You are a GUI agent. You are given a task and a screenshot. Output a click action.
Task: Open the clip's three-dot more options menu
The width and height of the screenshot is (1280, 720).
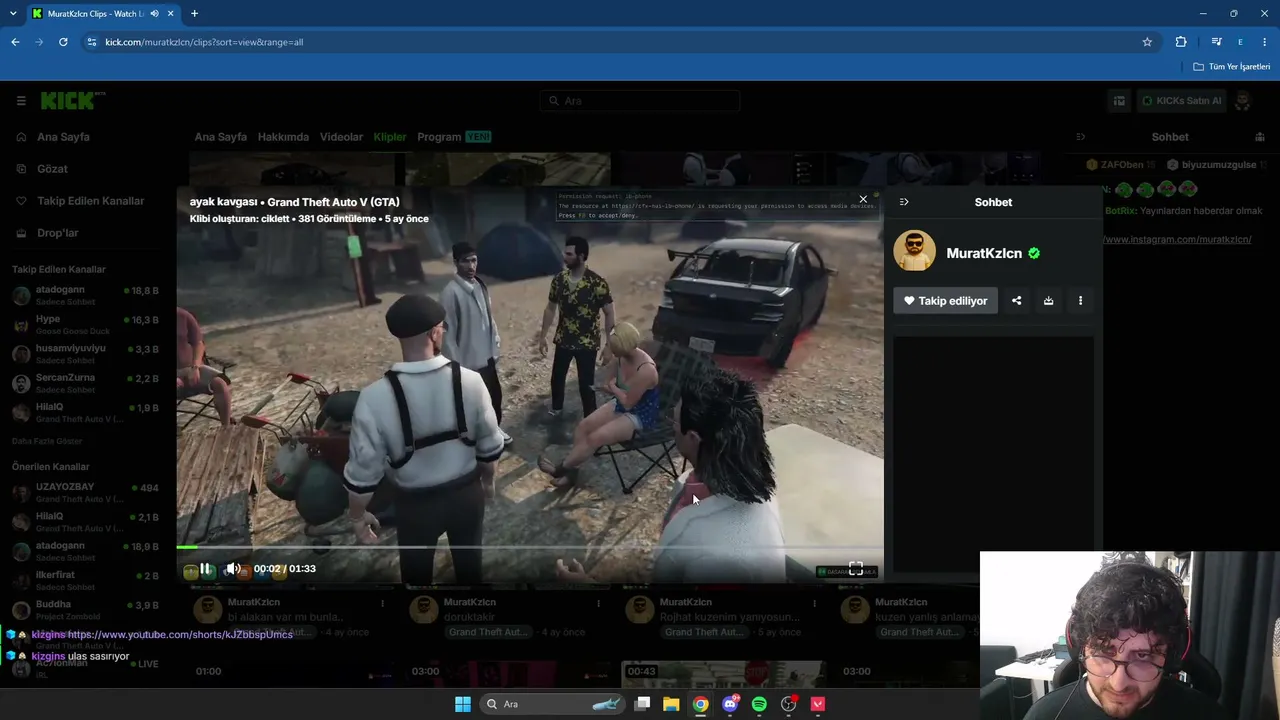(1080, 301)
